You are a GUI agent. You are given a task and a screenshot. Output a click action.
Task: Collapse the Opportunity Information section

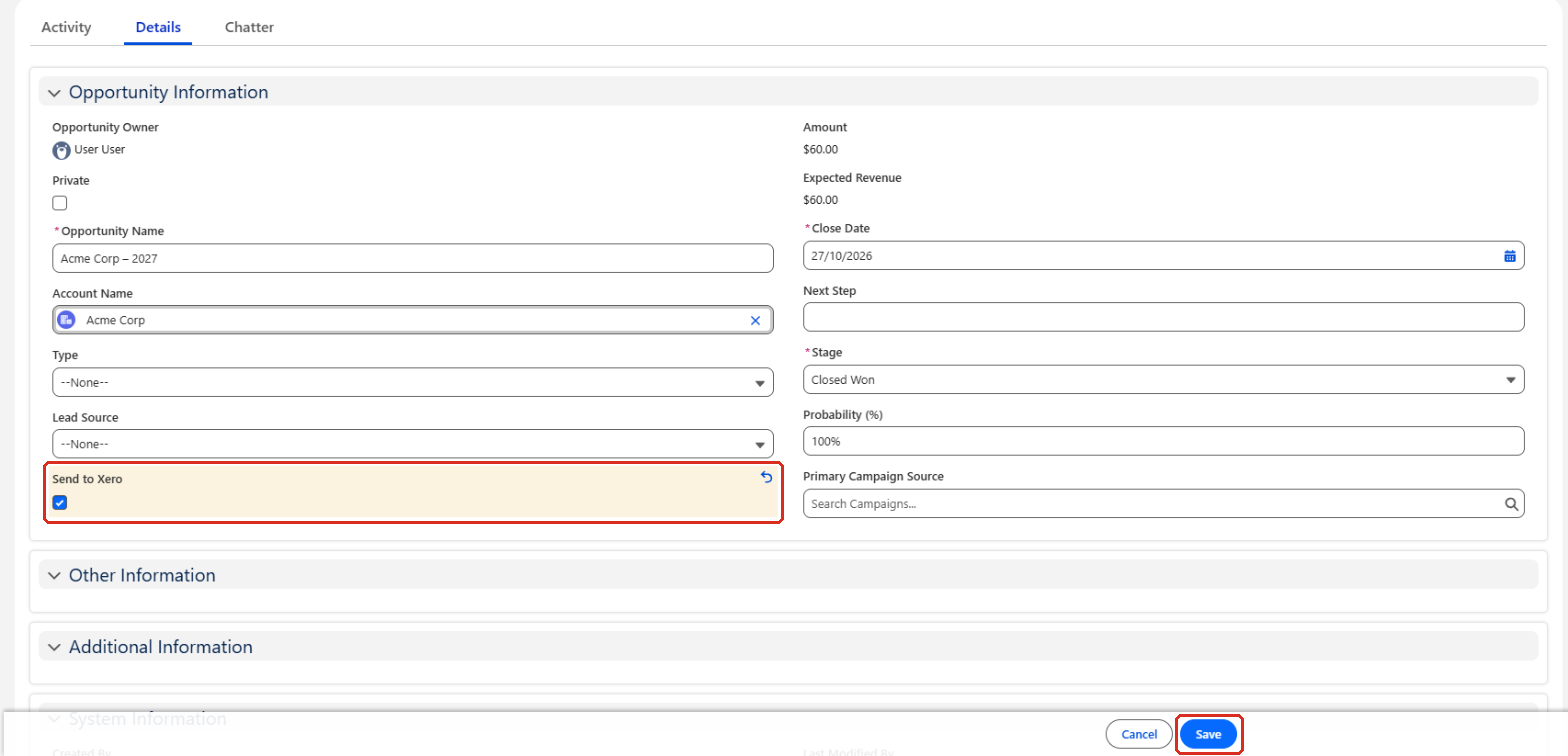(x=54, y=93)
